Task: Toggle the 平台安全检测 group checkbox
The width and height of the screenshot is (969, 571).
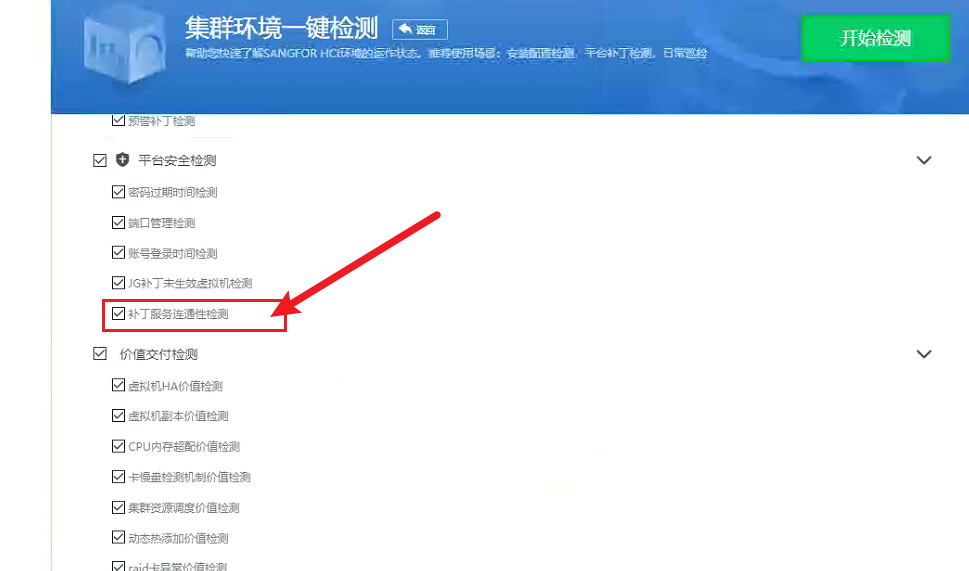Action: tap(99, 161)
